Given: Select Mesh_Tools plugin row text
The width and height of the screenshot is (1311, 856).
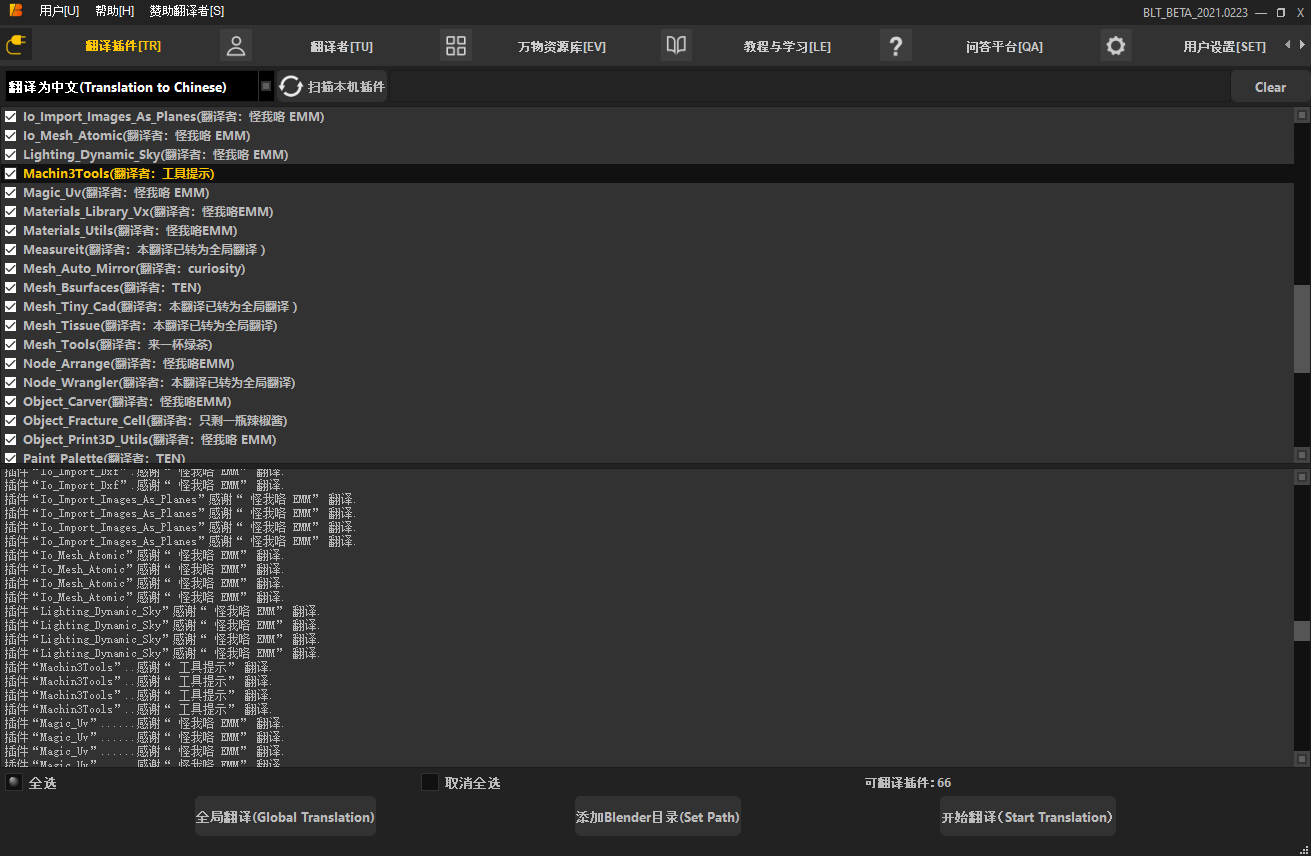Looking at the screenshot, I should 118,345.
